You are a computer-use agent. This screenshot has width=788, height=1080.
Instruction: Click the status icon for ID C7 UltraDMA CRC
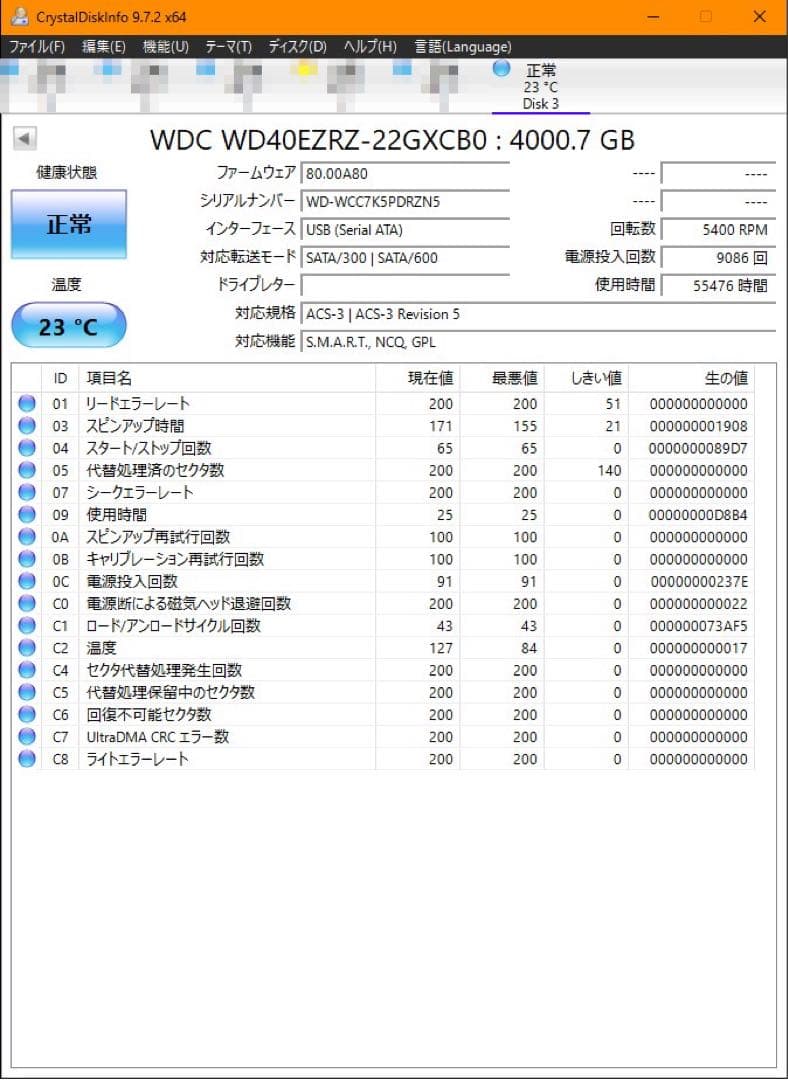27,736
